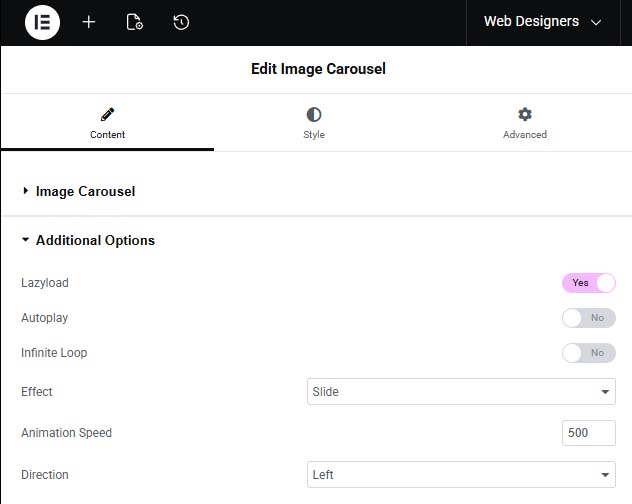Open the Direction dropdown set to Left
632x504 pixels.
tap(461, 475)
